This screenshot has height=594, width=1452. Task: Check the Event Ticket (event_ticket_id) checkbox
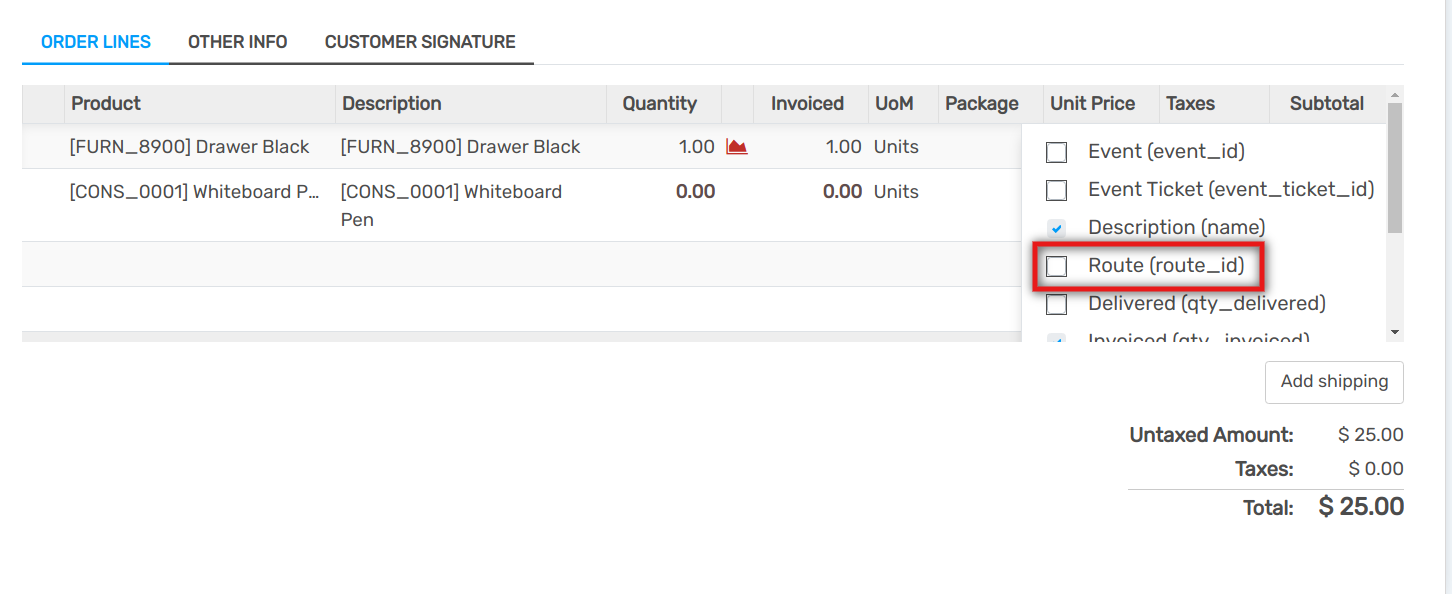[x=1056, y=189]
